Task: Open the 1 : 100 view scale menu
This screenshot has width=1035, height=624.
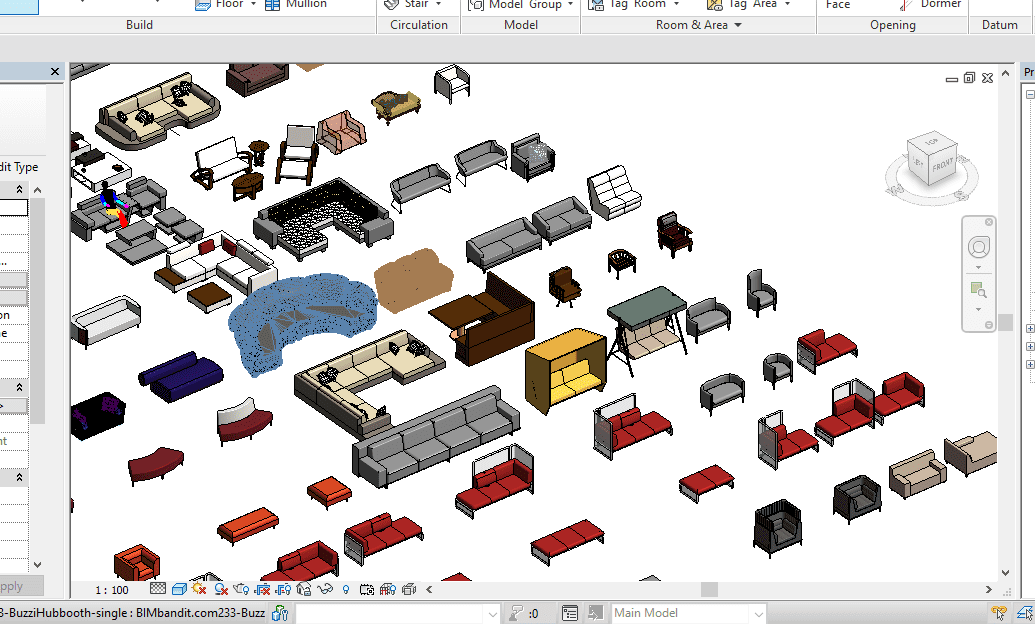Action: (111, 590)
